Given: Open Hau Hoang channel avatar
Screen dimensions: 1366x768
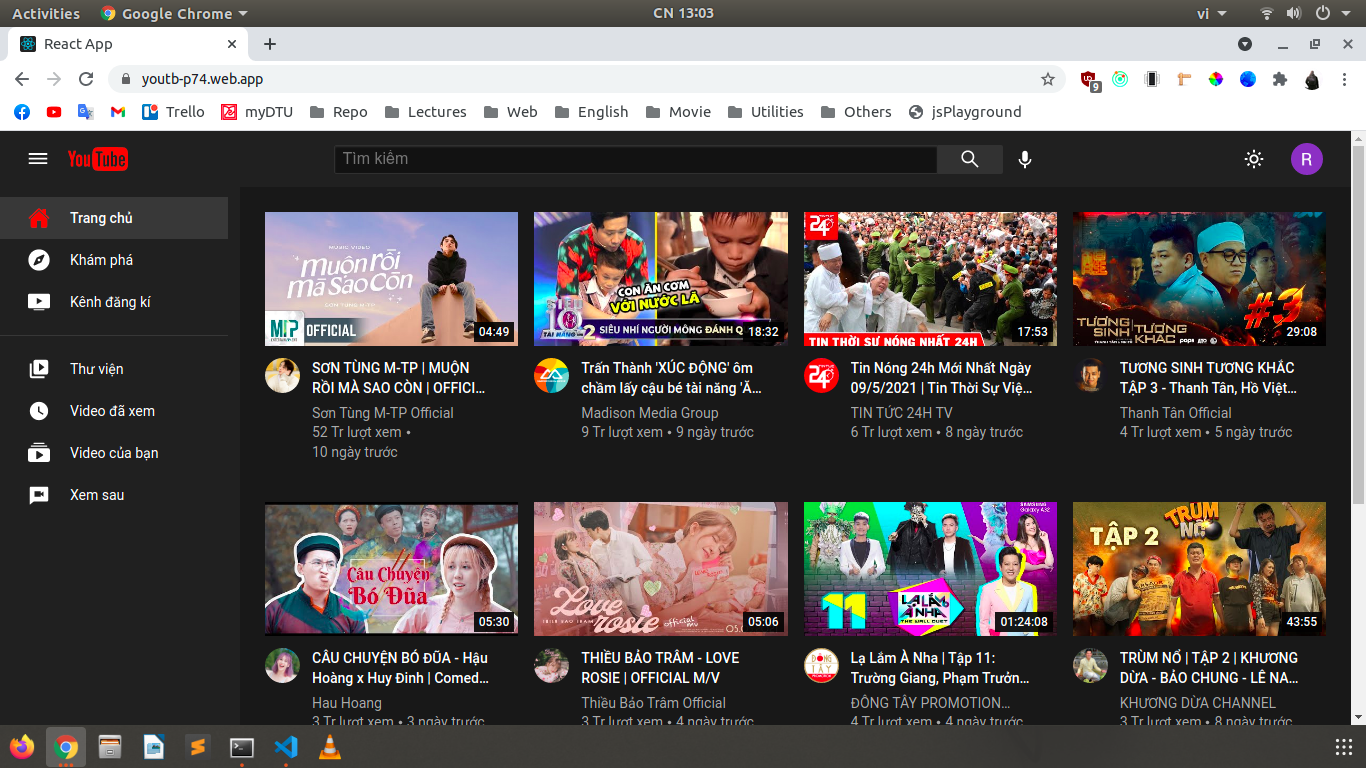Looking at the screenshot, I should pos(282,666).
